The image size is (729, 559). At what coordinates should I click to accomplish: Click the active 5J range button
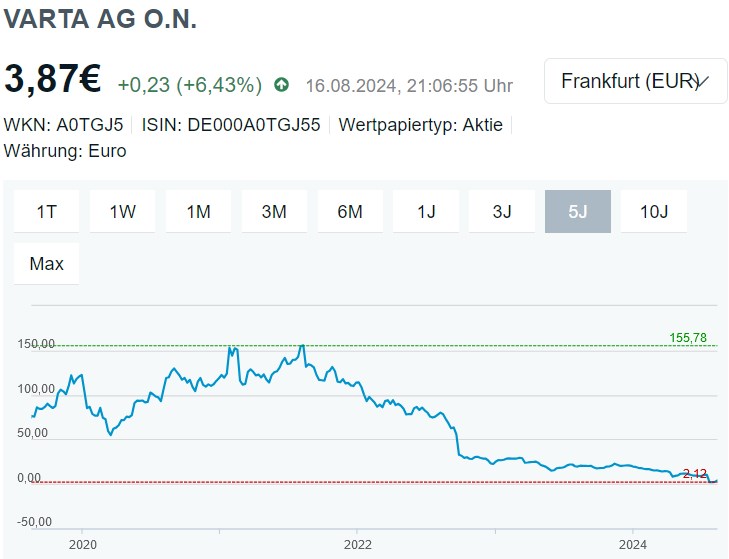(x=578, y=211)
